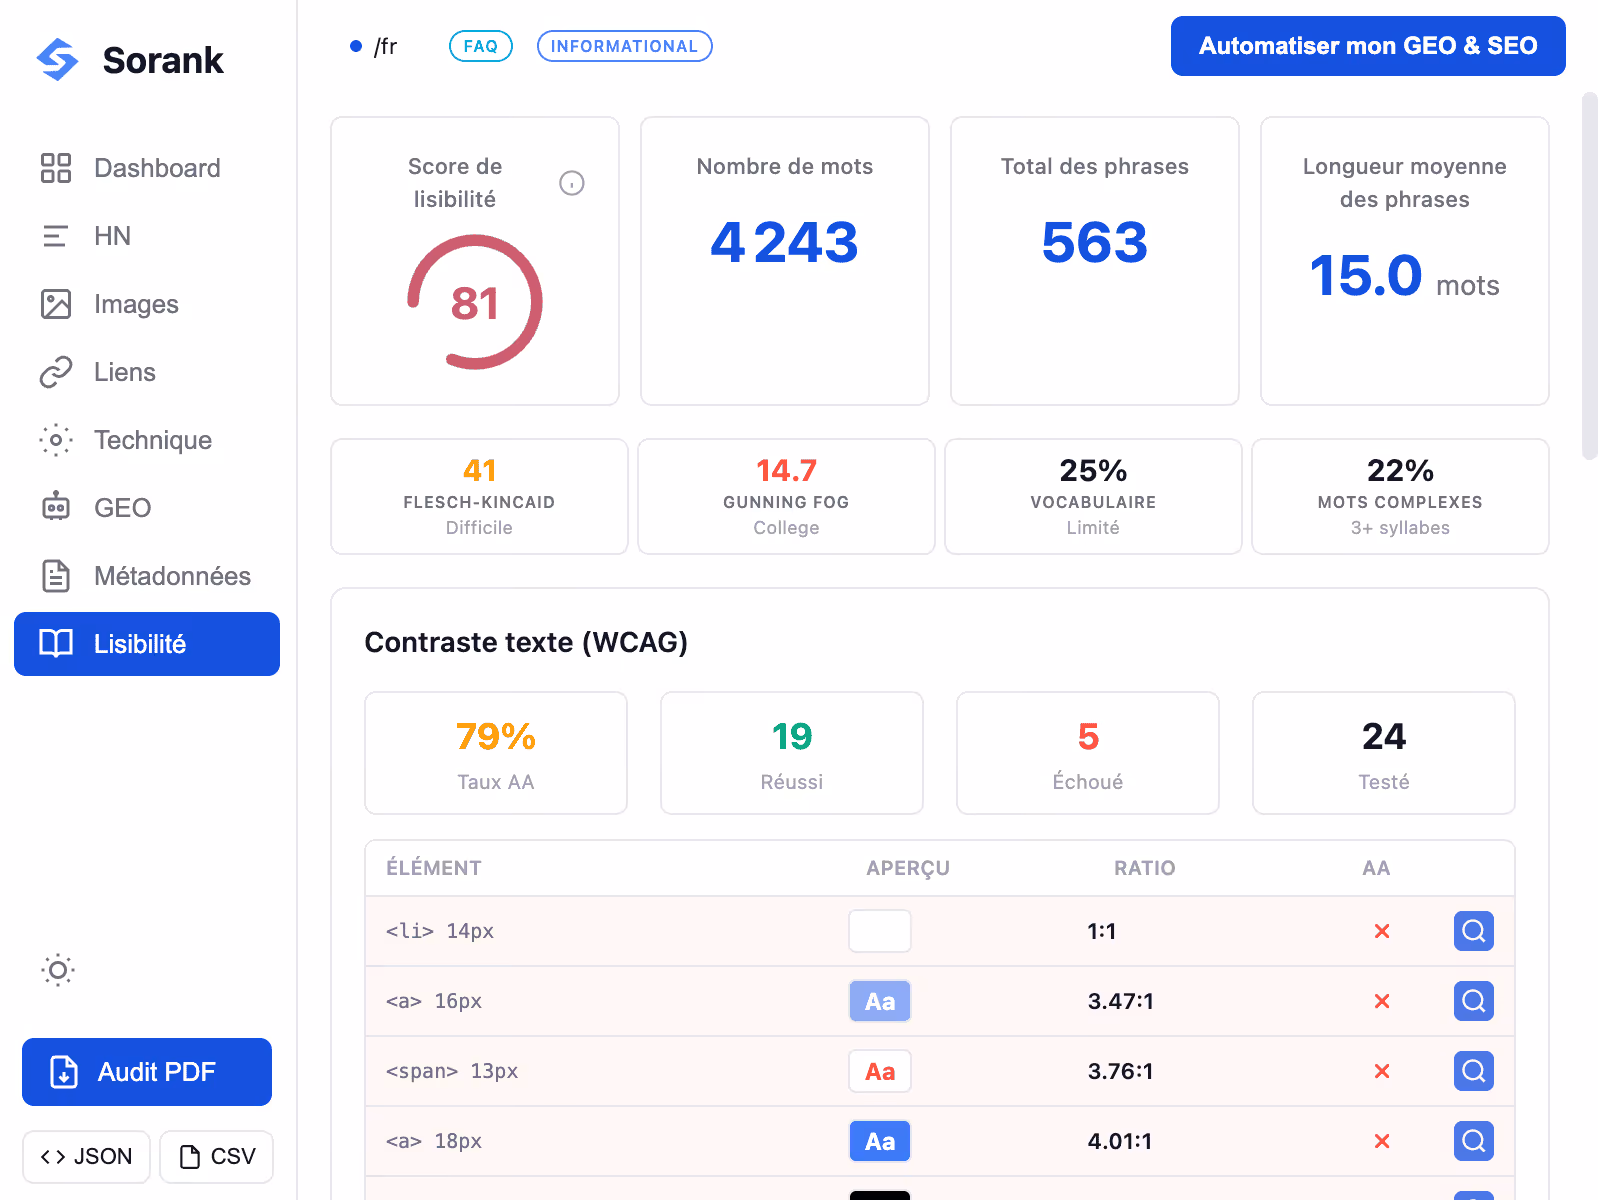Image resolution: width=1598 pixels, height=1200 pixels.
Task: Click Automatiser mon GEO & SEO button
Action: point(1368,46)
